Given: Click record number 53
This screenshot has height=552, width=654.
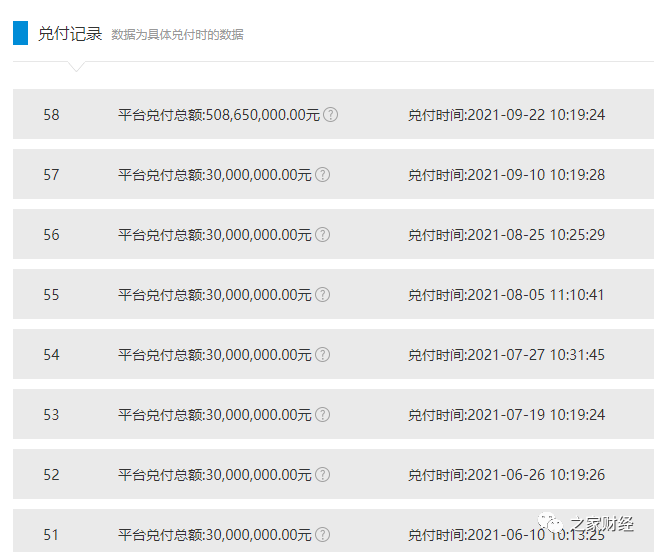Looking at the screenshot, I should tap(51, 415).
